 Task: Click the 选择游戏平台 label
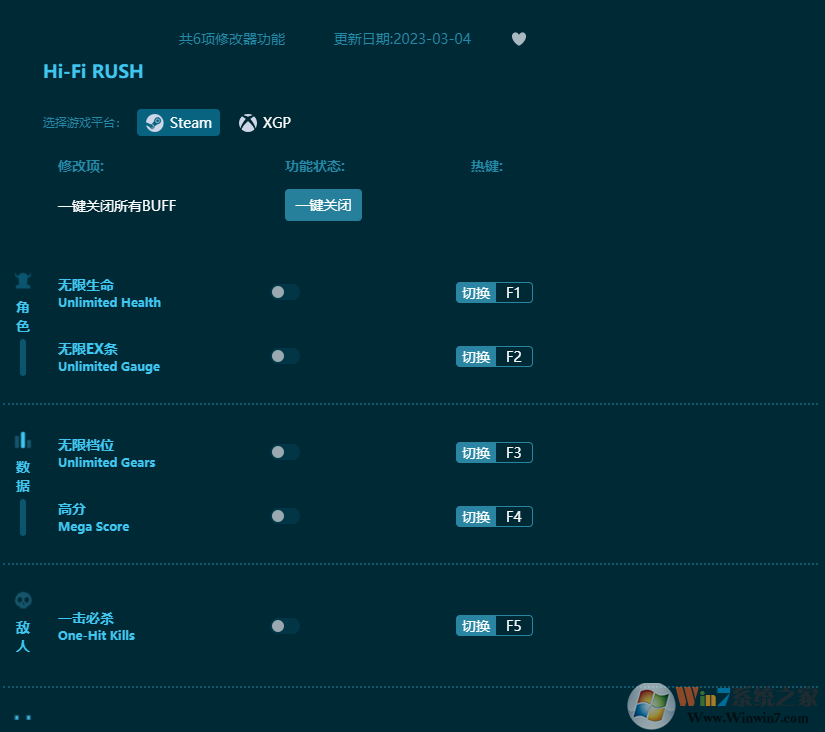[x=82, y=123]
